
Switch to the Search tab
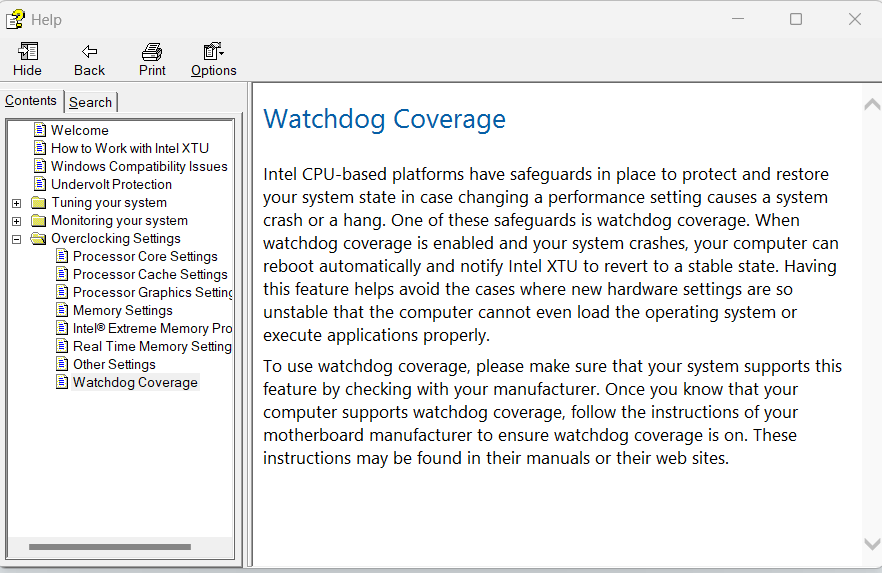tap(91, 102)
